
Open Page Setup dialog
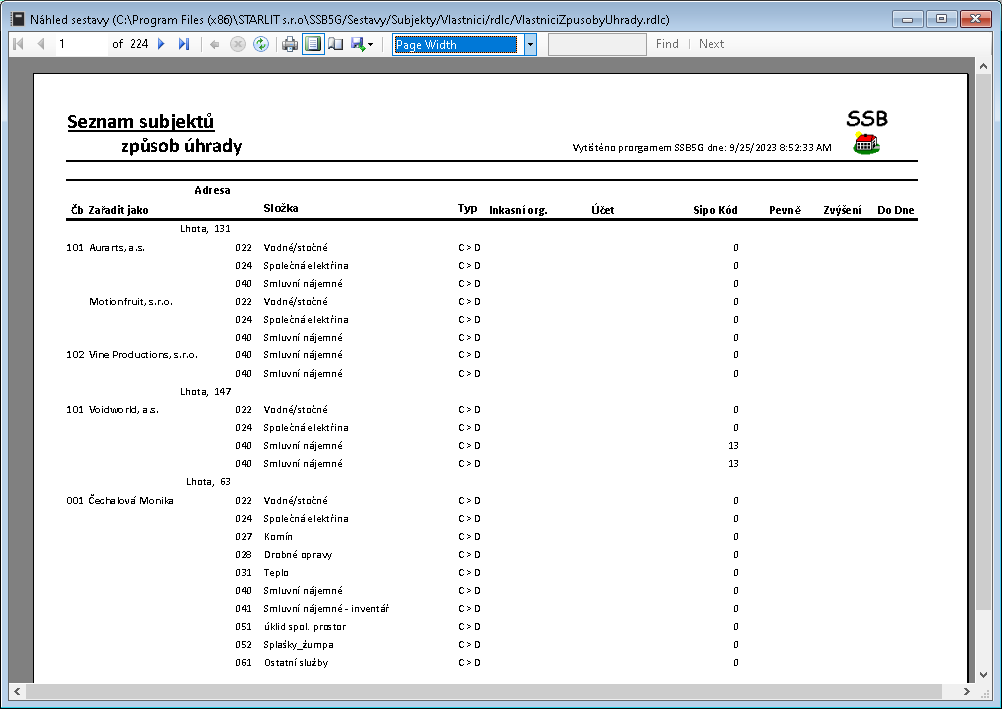coord(336,44)
